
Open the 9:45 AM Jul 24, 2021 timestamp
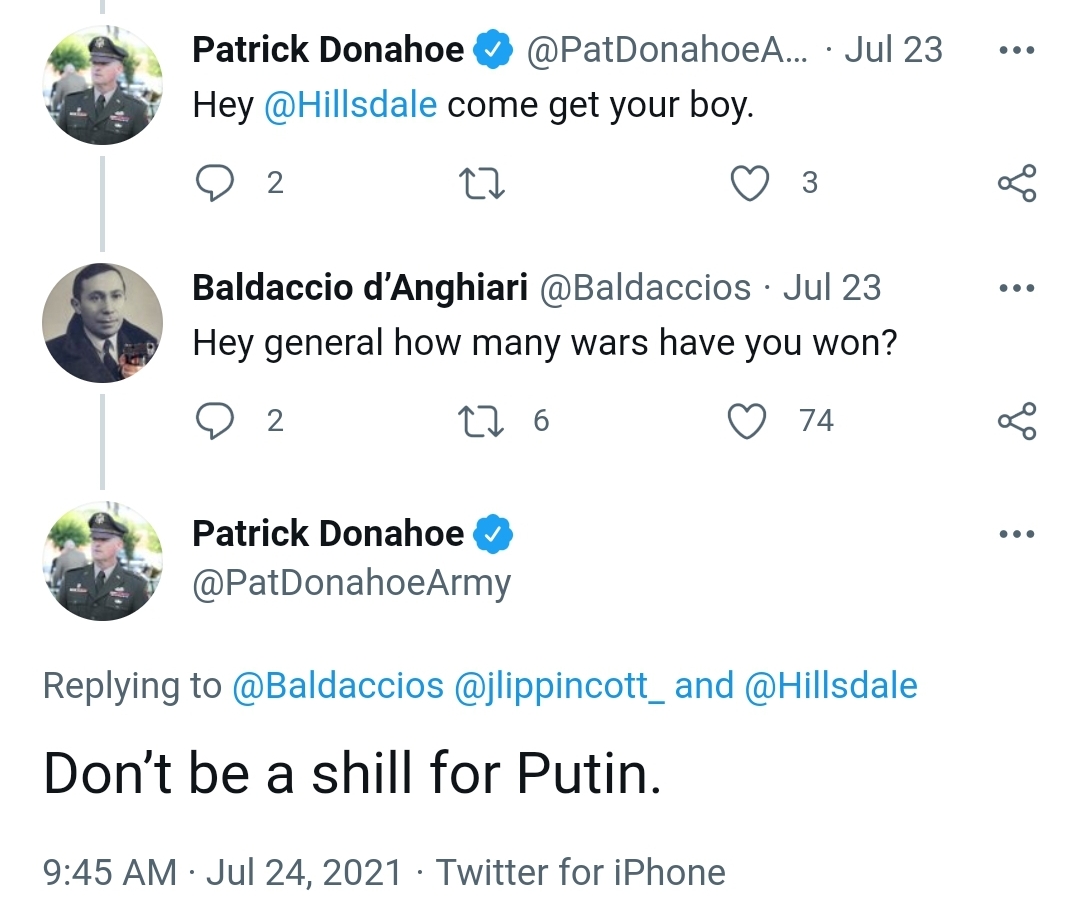click(x=222, y=873)
